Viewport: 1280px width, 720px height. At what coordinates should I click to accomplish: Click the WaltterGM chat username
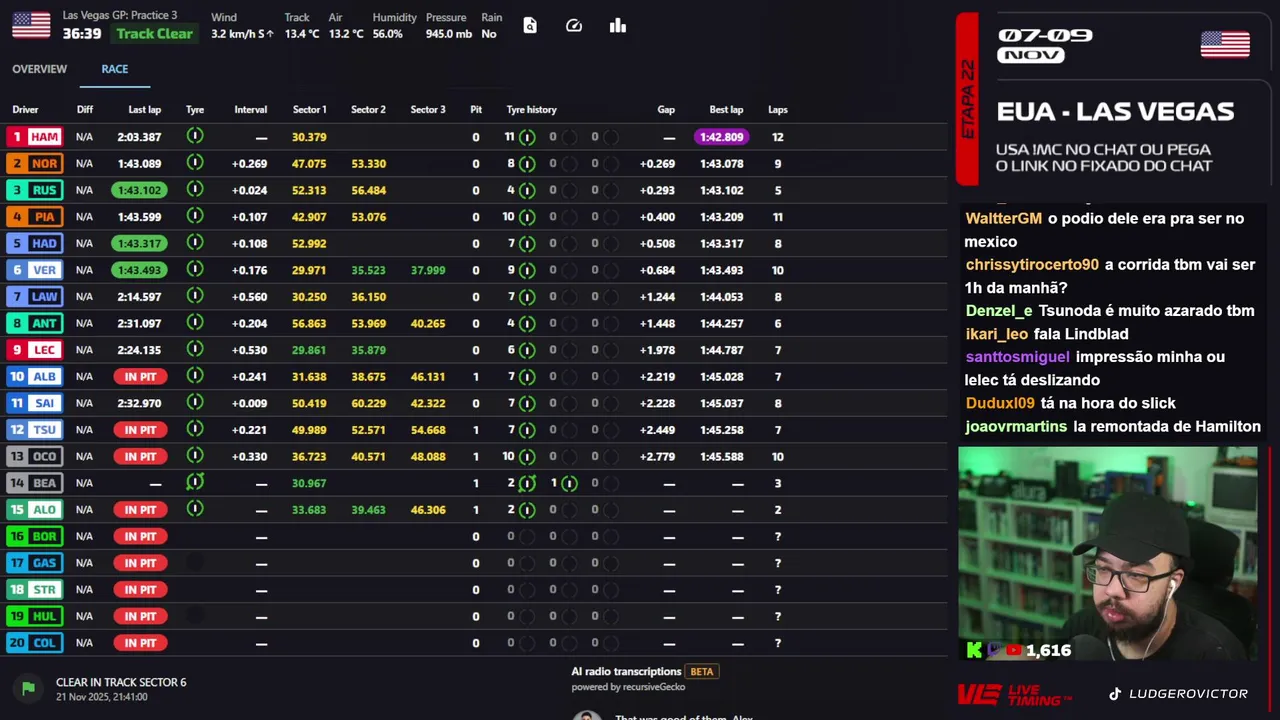[1003, 218]
